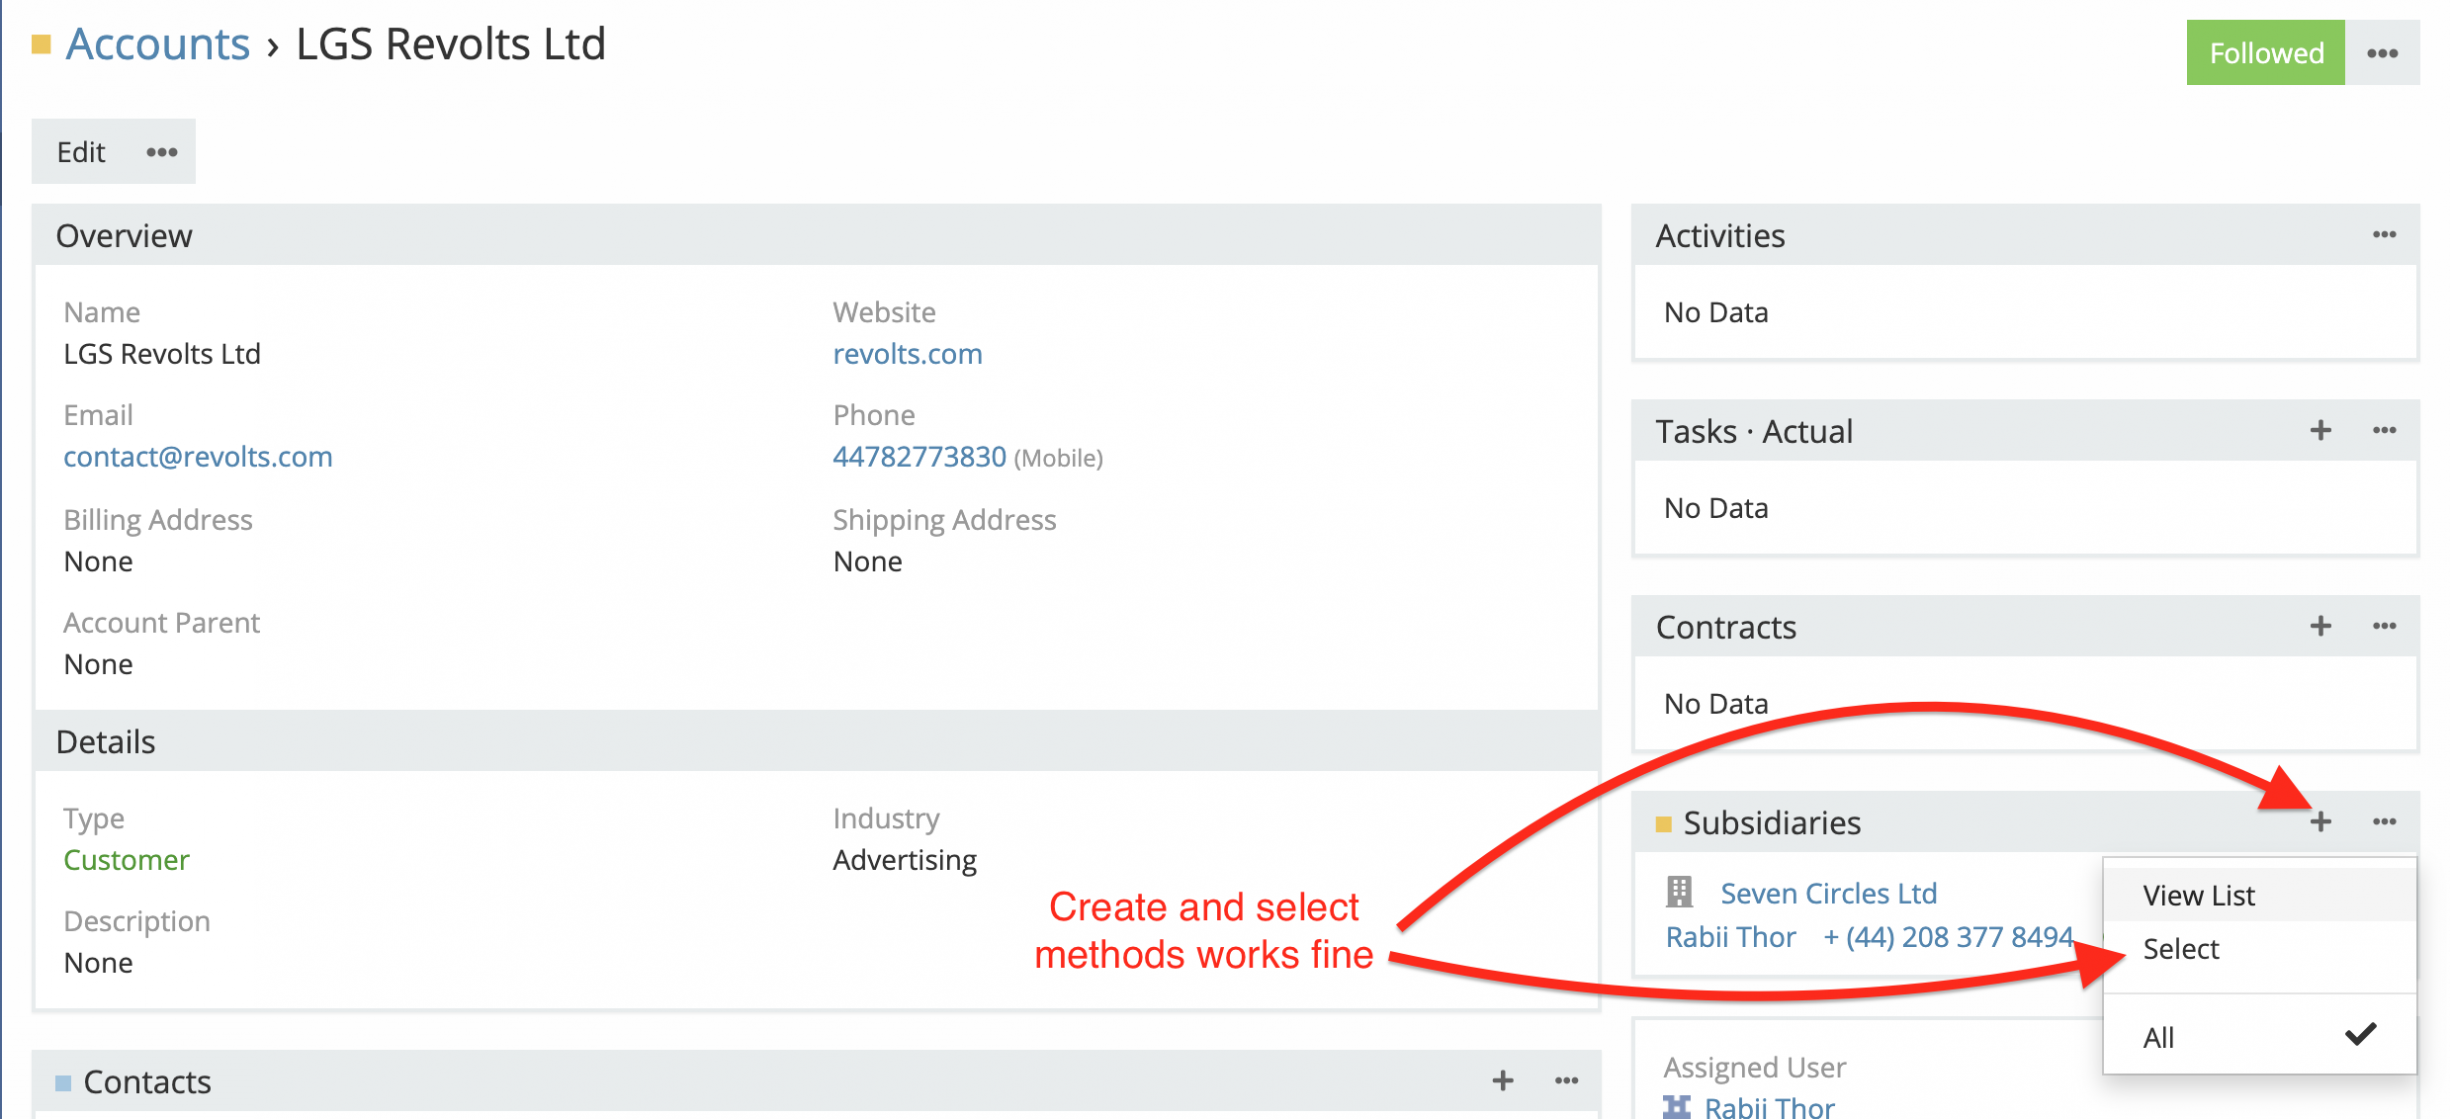Screen dimensions: 2450x1119
Task: Choose View List from the dropdown menu
Action: tap(2198, 895)
